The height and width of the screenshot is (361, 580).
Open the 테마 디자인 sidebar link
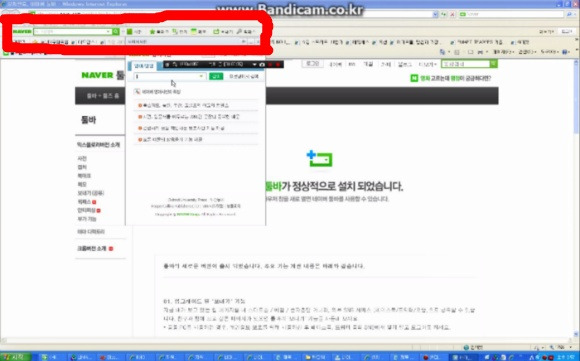tap(91, 232)
